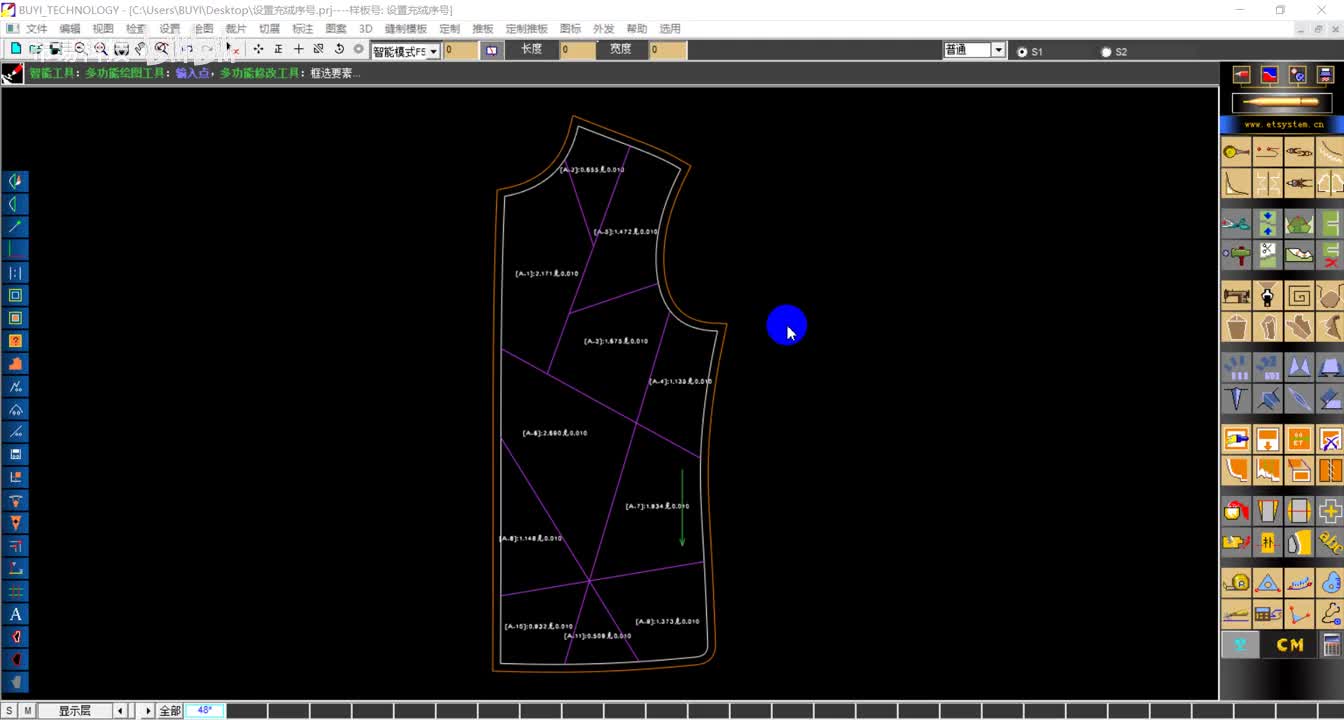The image size is (1344, 720).
Task: Click the tape measure tool icon
Action: pos(1237,582)
